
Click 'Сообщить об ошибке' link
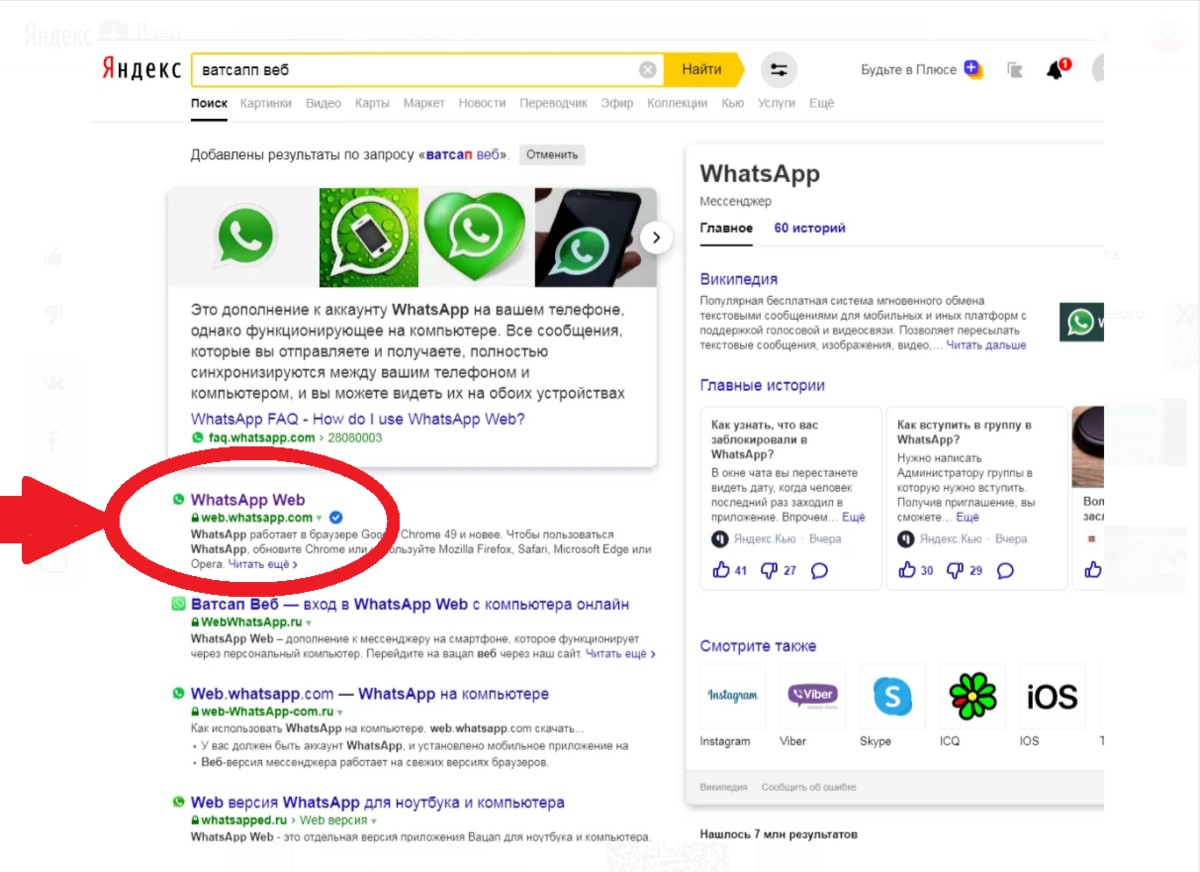pos(809,788)
